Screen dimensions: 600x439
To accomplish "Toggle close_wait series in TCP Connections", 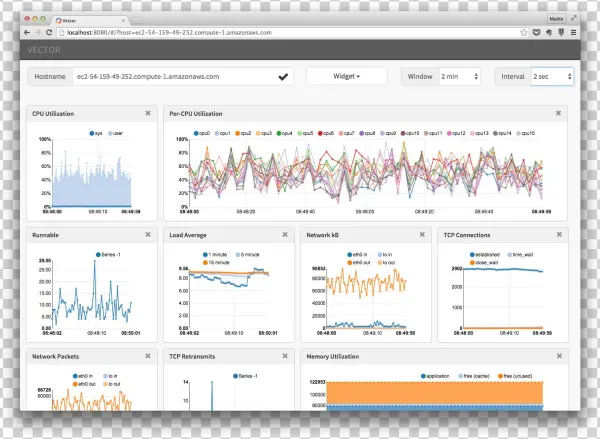I will 484,263.
